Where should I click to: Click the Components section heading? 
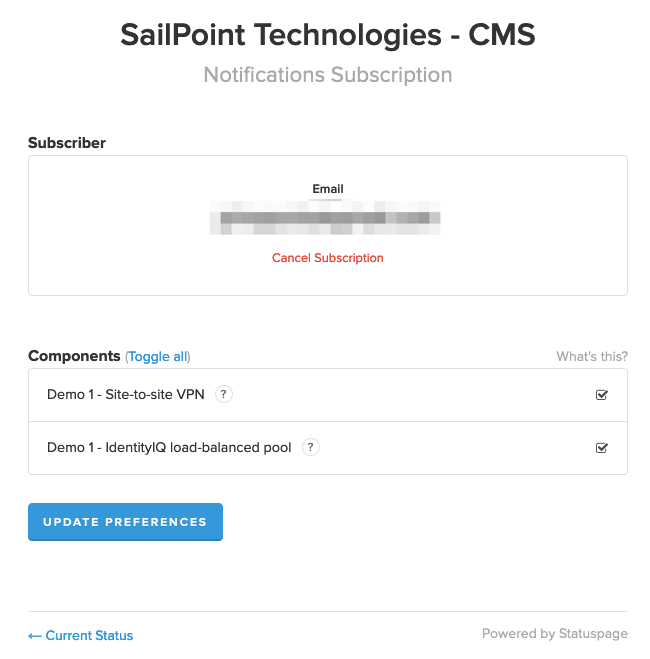click(74, 356)
